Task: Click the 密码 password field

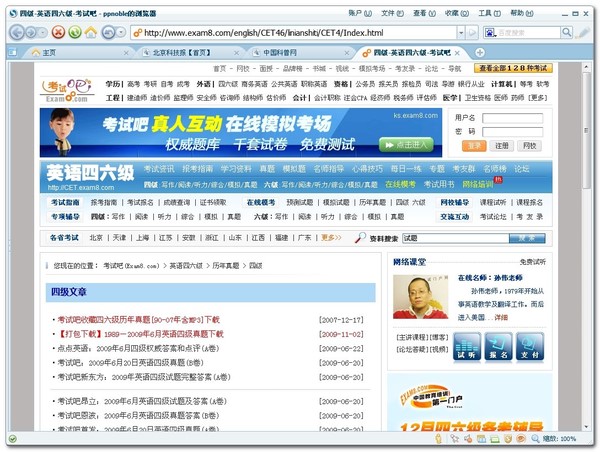Action: pyautogui.click(x=512, y=132)
